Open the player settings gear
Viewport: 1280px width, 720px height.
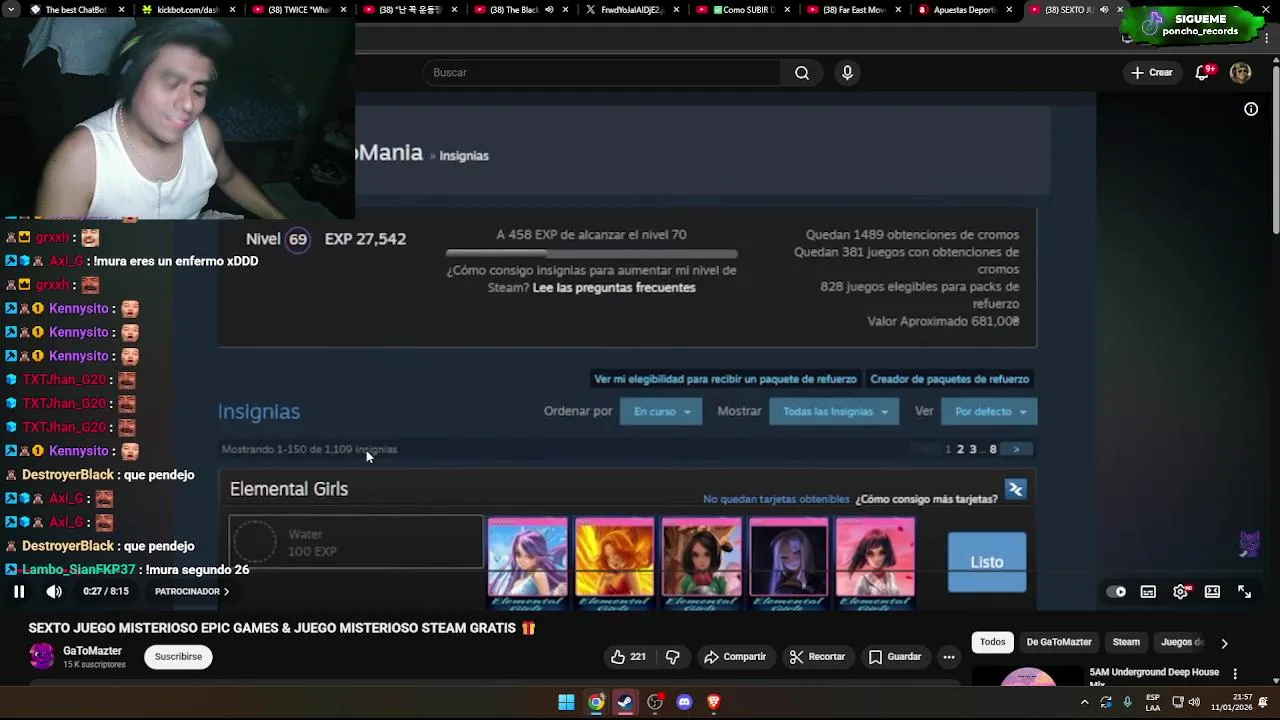(1181, 592)
